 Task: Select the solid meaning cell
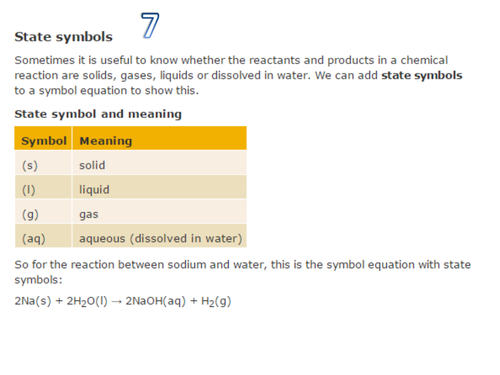click(x=159, y=163)
